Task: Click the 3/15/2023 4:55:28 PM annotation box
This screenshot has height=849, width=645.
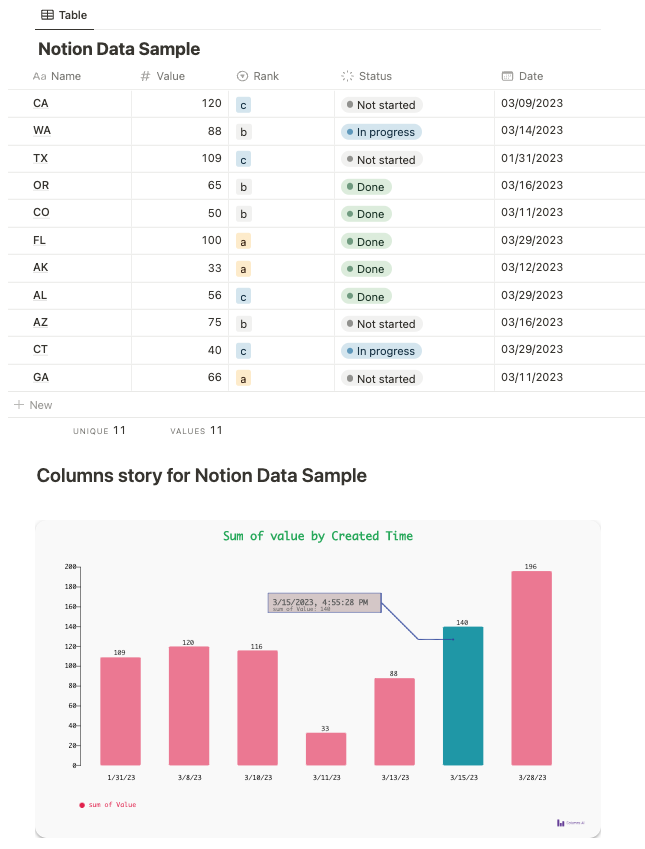Action: [324, 603]
